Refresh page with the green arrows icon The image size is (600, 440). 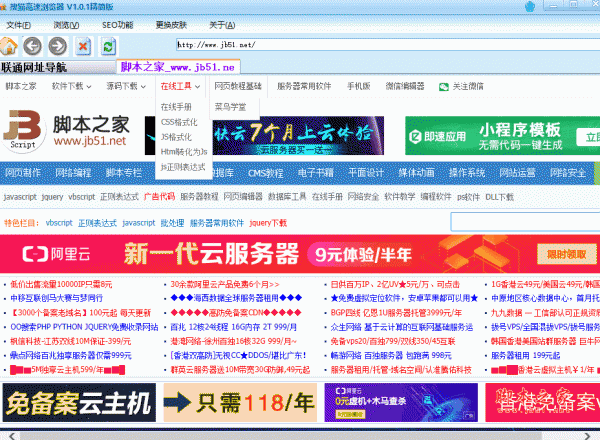click(x=108, y=47)
